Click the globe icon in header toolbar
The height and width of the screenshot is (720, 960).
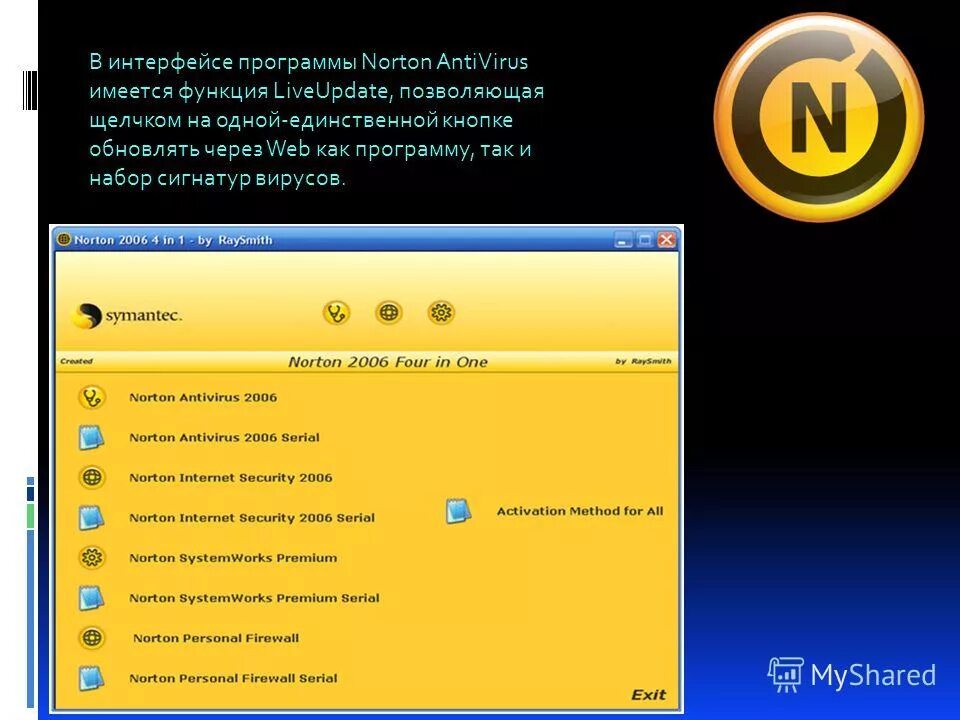tap(388, 313)
